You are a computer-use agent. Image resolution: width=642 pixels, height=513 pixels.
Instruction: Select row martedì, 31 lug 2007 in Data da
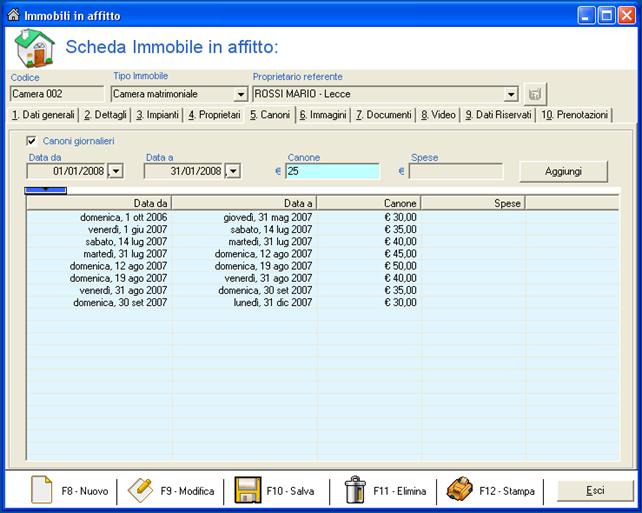(125, 254)
